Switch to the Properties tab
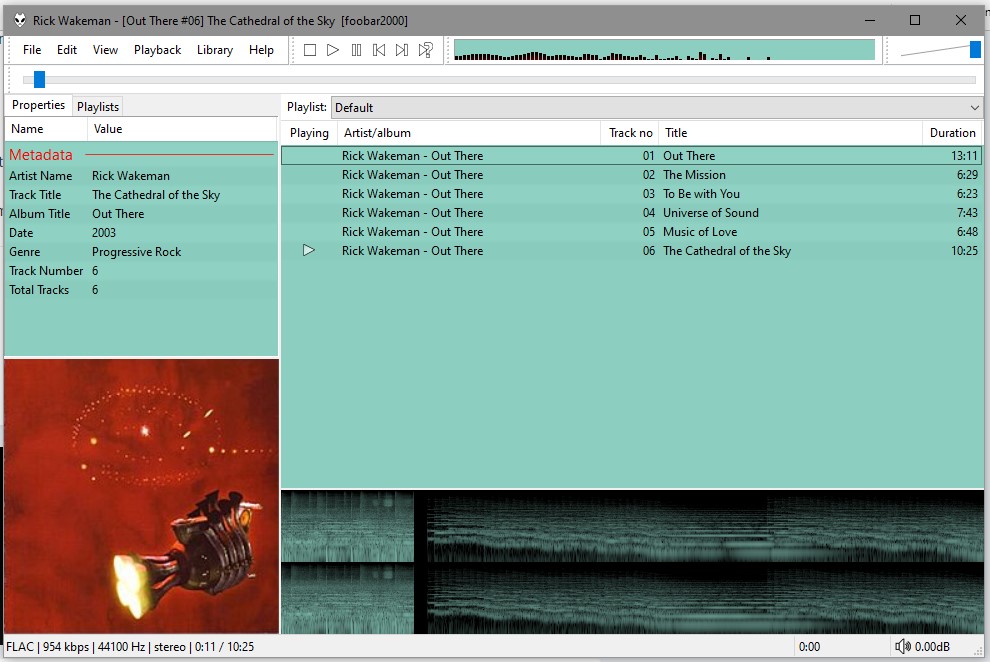Viewport: 990px width, 662px height. tap(39, 105)
